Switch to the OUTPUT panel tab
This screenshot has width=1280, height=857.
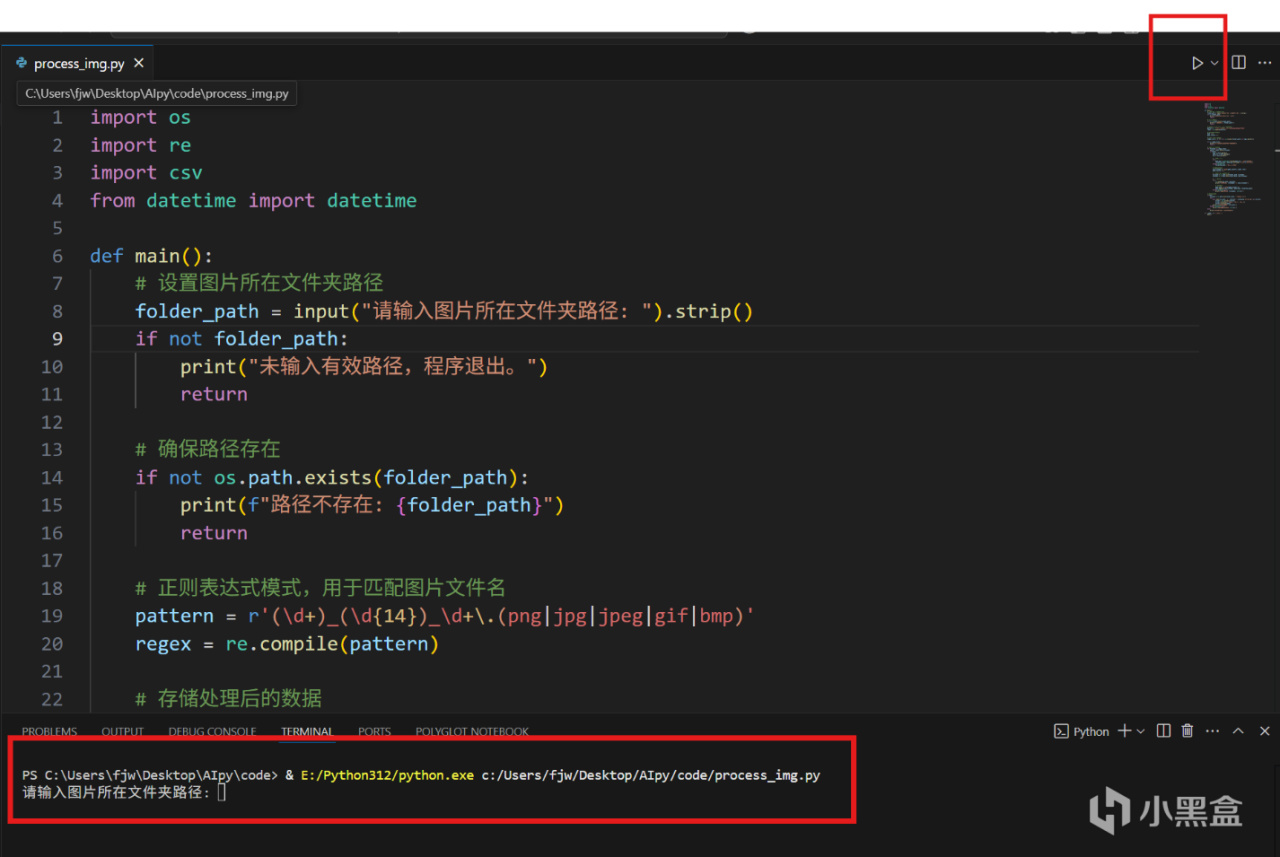(x=123, y=731)
